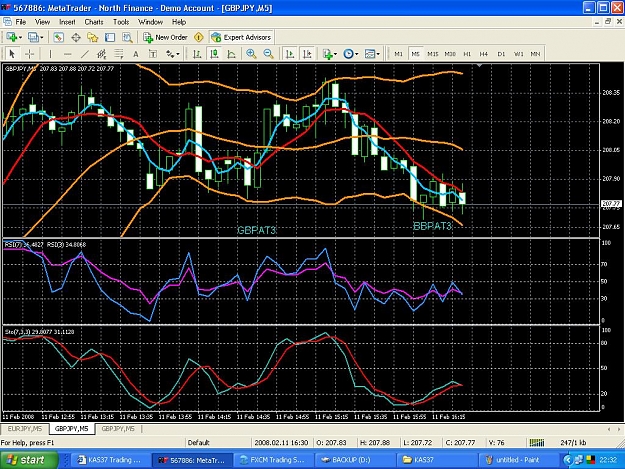Screen dimensions: 625x469
Task: Open the View menu
Action: tap(42, 22)
